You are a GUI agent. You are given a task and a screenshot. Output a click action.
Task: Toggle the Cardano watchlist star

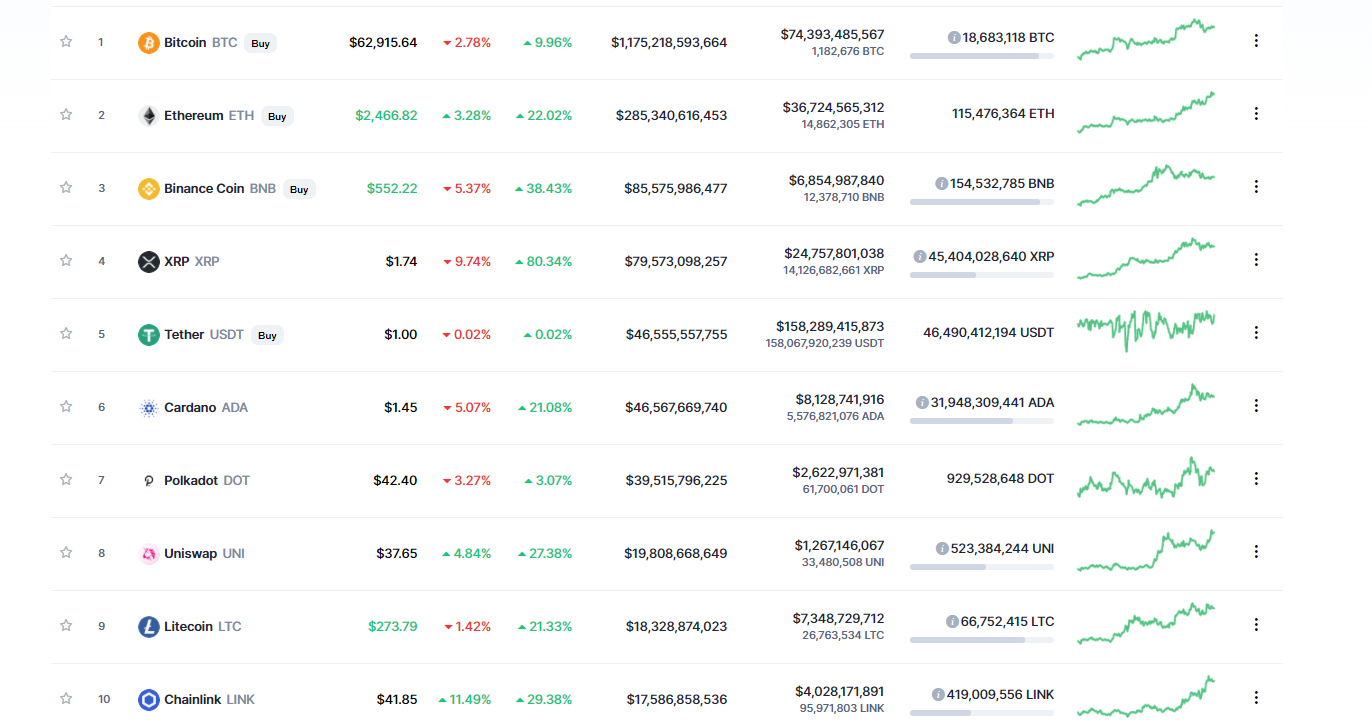[66, 407]
